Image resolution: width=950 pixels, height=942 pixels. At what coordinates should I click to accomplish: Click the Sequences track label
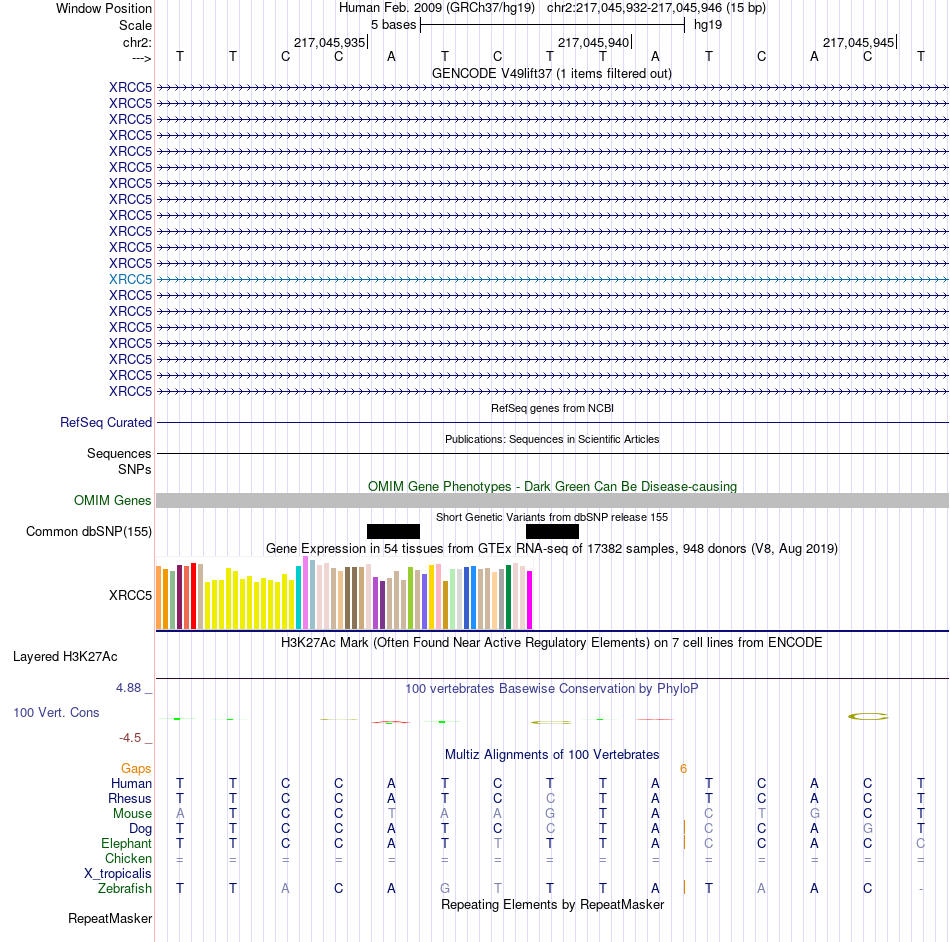coord(119,453)
